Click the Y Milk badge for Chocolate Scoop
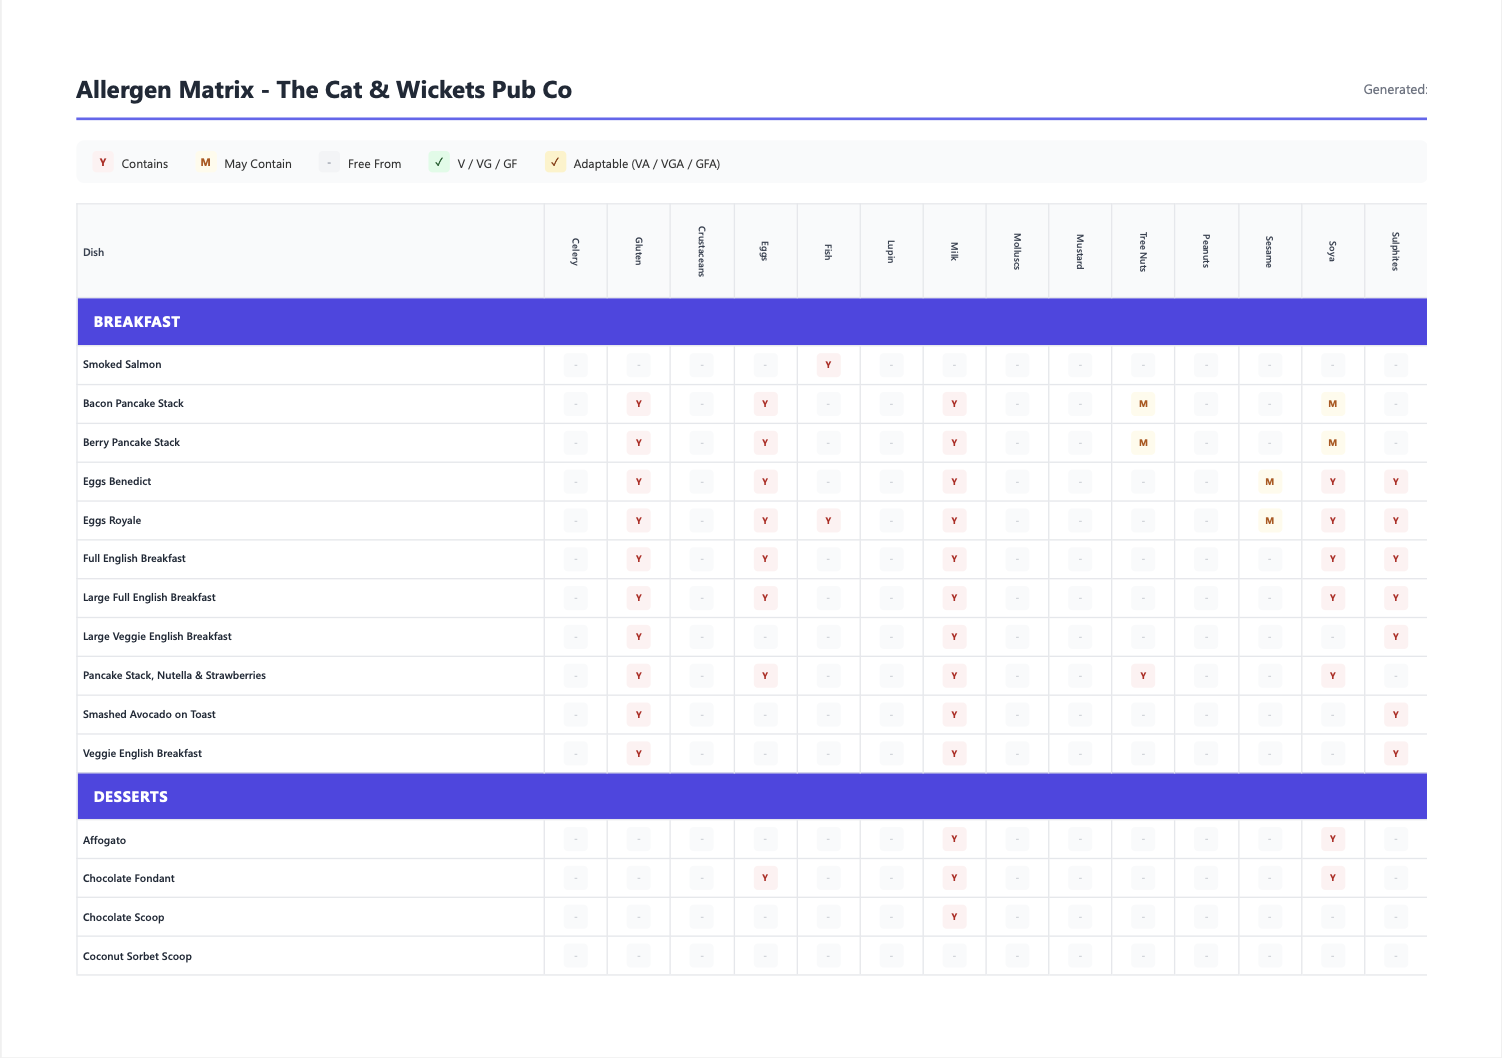Viewport: 1502px width, 1058px height. coord(954,917)
